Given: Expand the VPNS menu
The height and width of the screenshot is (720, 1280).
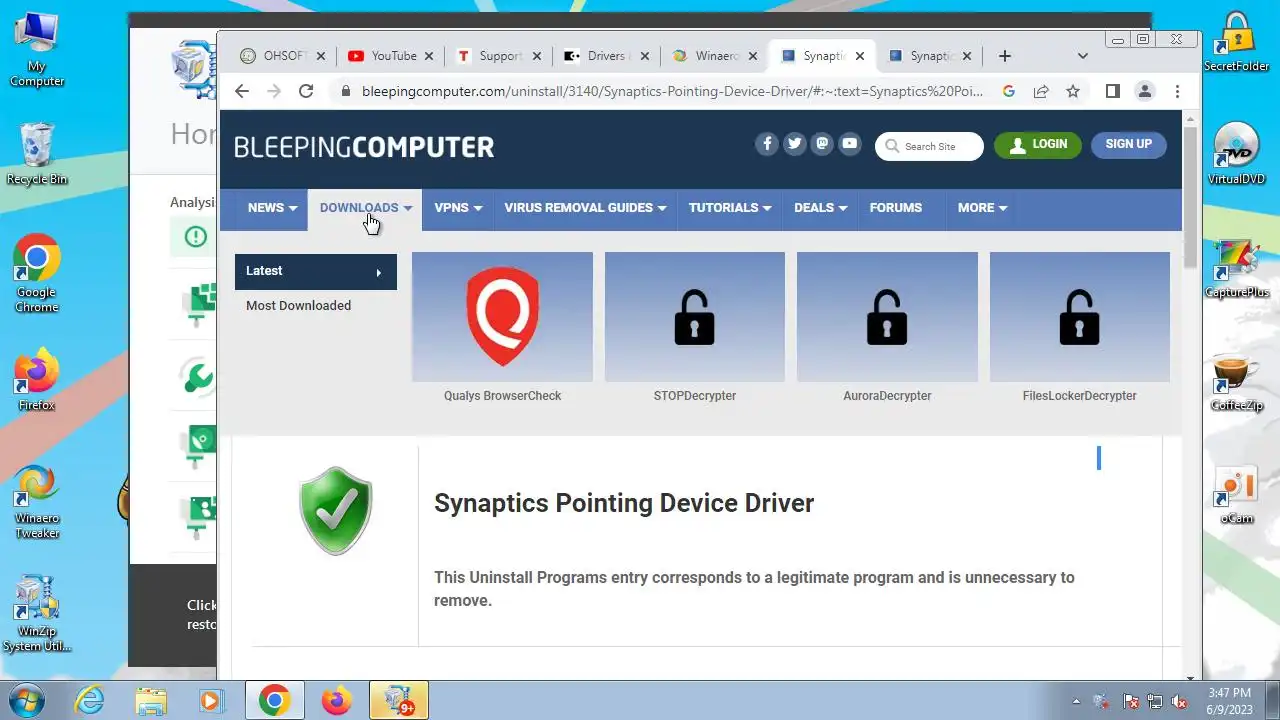Looking at the screenshot, I should pyautogui.click(x=458, y=208).
